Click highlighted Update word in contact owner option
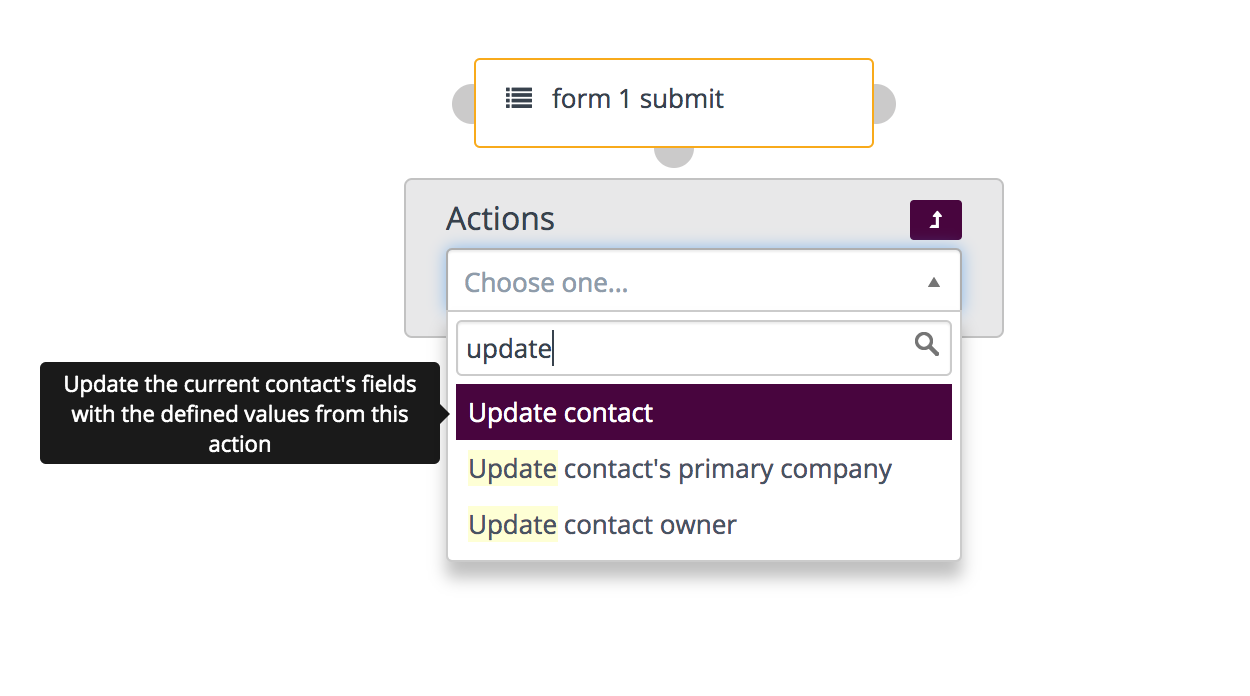Viewport: 1250px width, 696px height. pyautogui.click(x=512, y=525)
